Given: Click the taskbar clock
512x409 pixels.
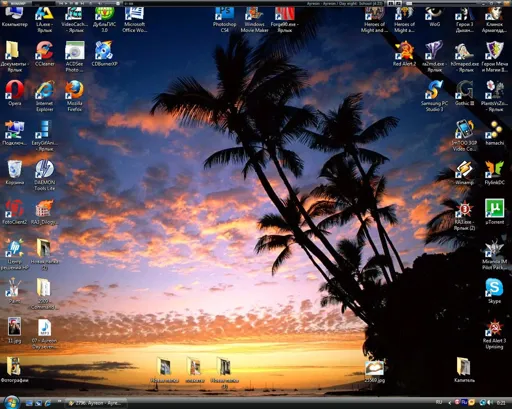Looking at the screenshot, I should [501, 403].
